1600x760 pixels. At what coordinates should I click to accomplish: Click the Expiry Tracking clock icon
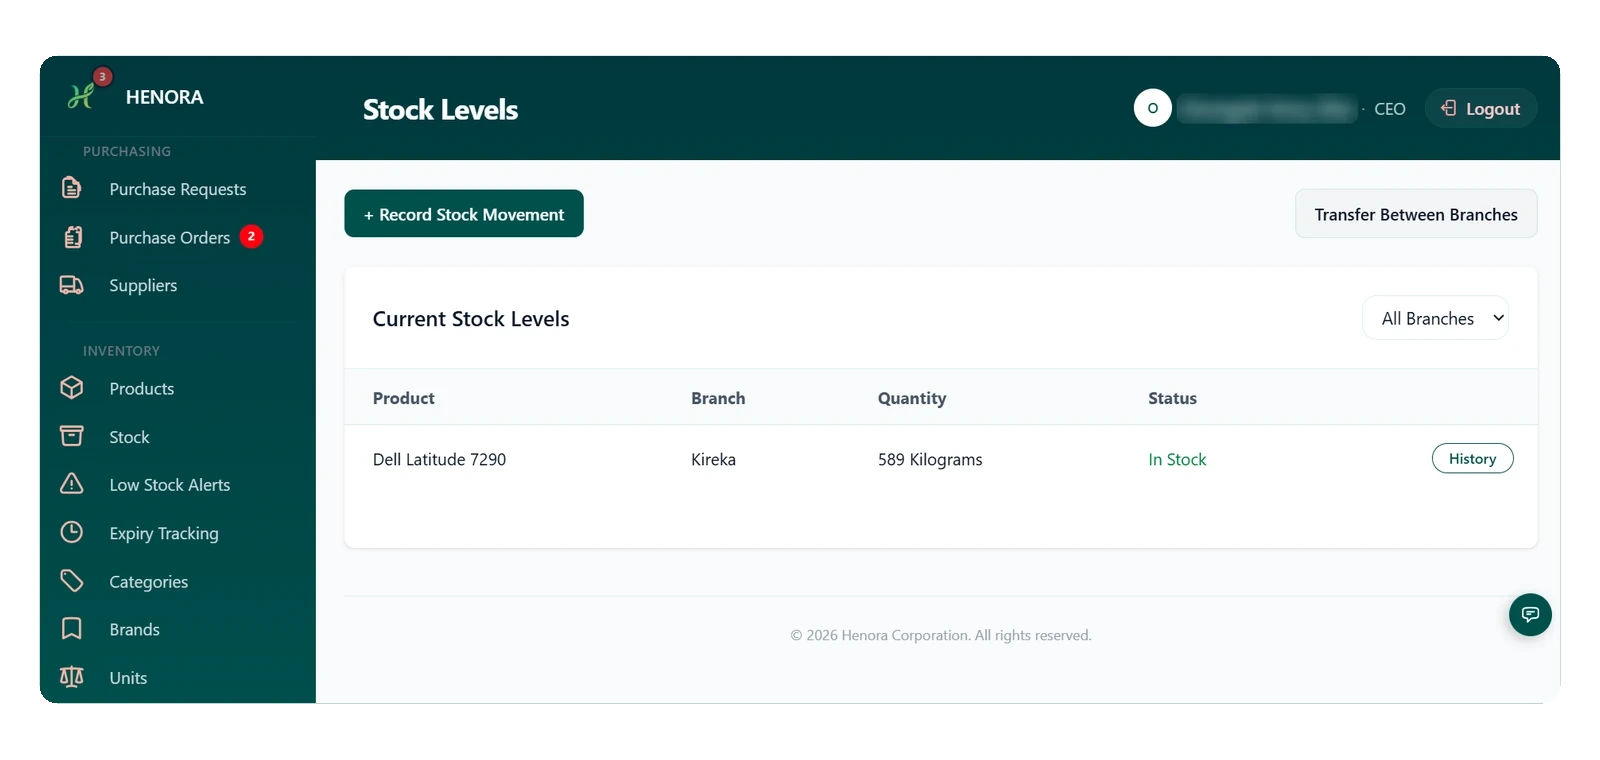[x=72, y=532]
